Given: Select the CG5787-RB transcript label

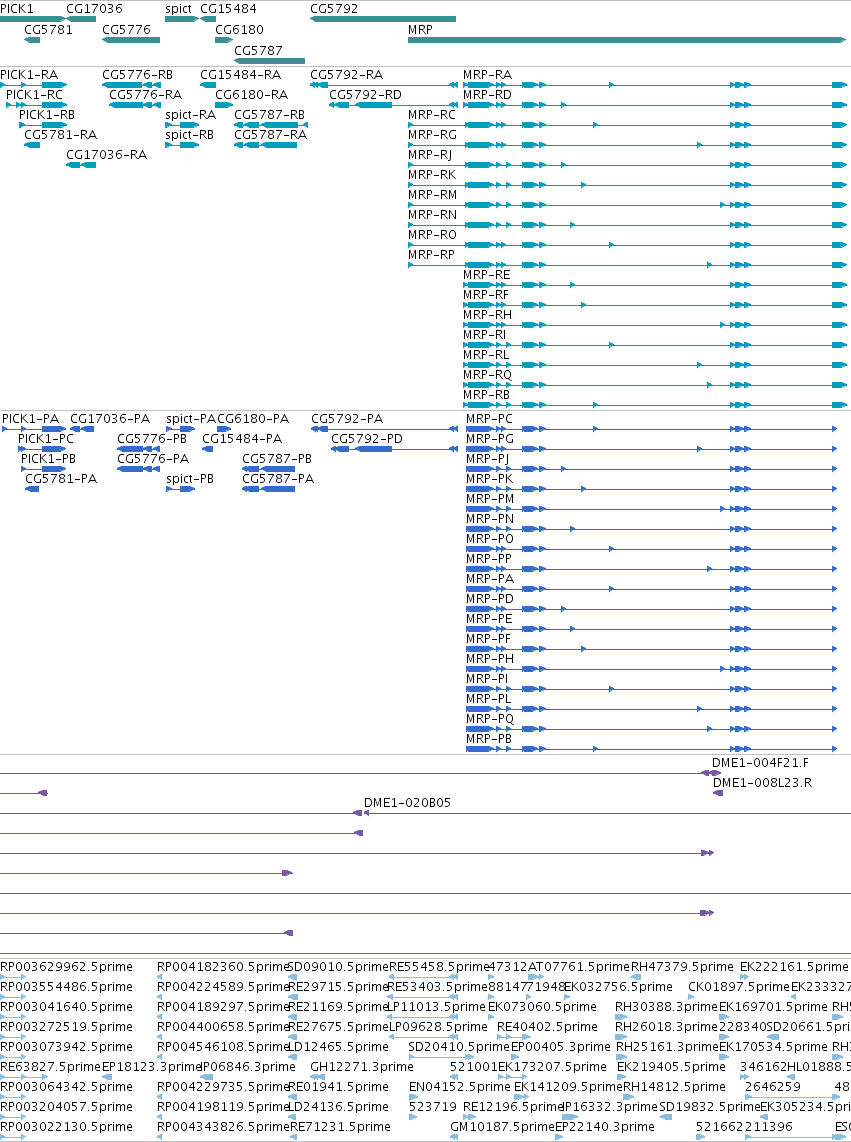Looking at the screenshot, I should pyautogui.click(x=269, y=115).
